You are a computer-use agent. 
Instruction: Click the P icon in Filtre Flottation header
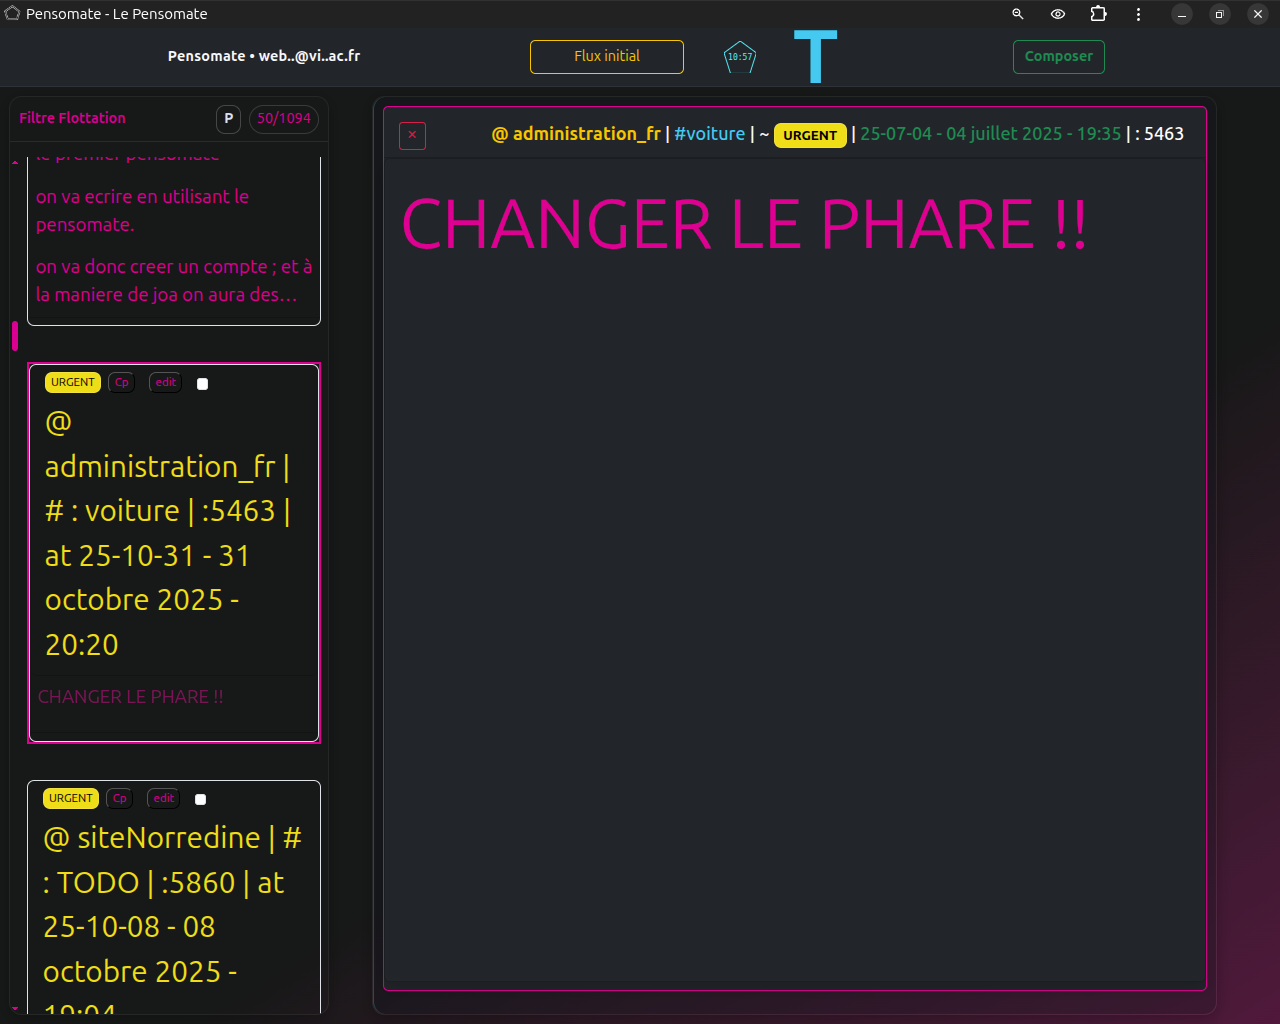coord(228,118)
